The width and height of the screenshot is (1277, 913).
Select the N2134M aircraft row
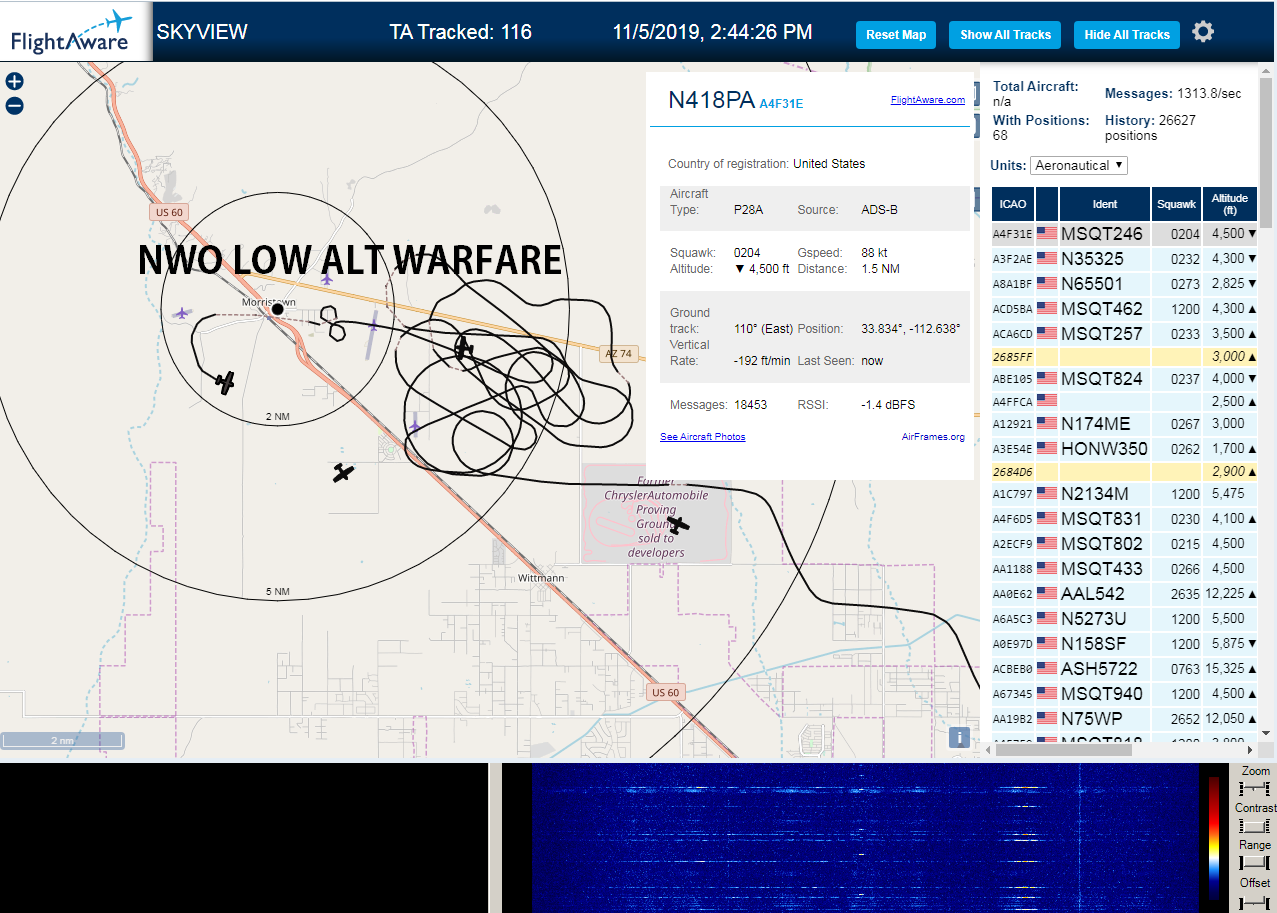(x=1124, y=494)
